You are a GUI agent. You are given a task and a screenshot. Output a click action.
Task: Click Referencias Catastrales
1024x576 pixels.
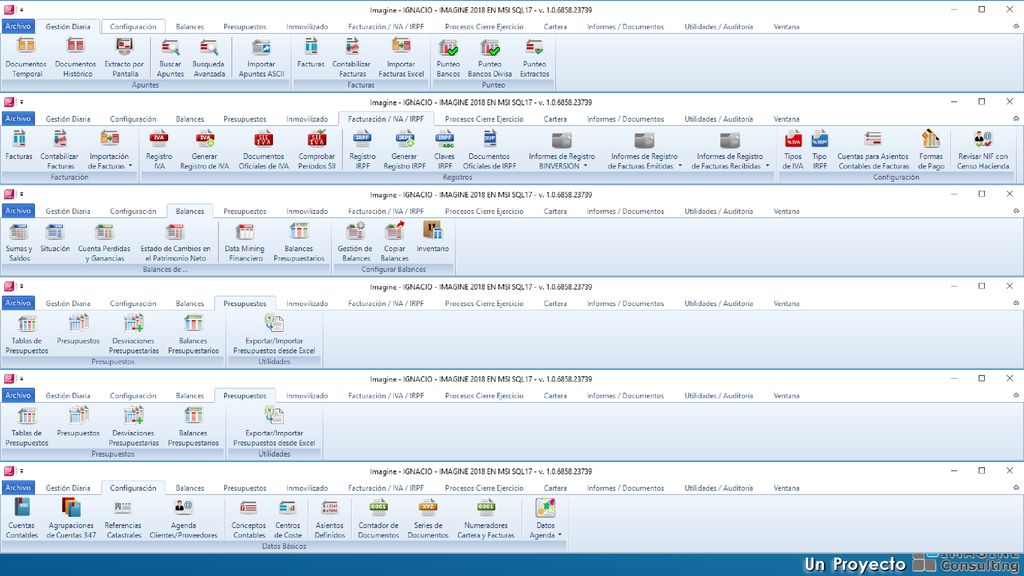123,519
